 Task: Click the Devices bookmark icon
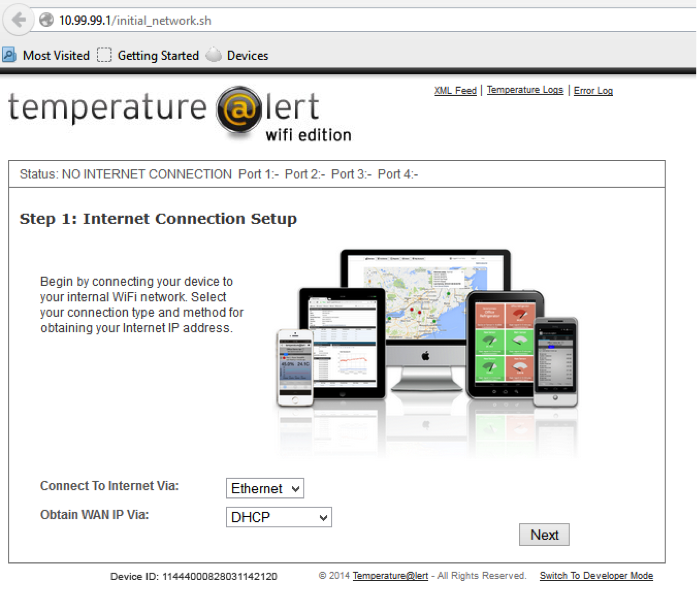click(x=213, y=55)
